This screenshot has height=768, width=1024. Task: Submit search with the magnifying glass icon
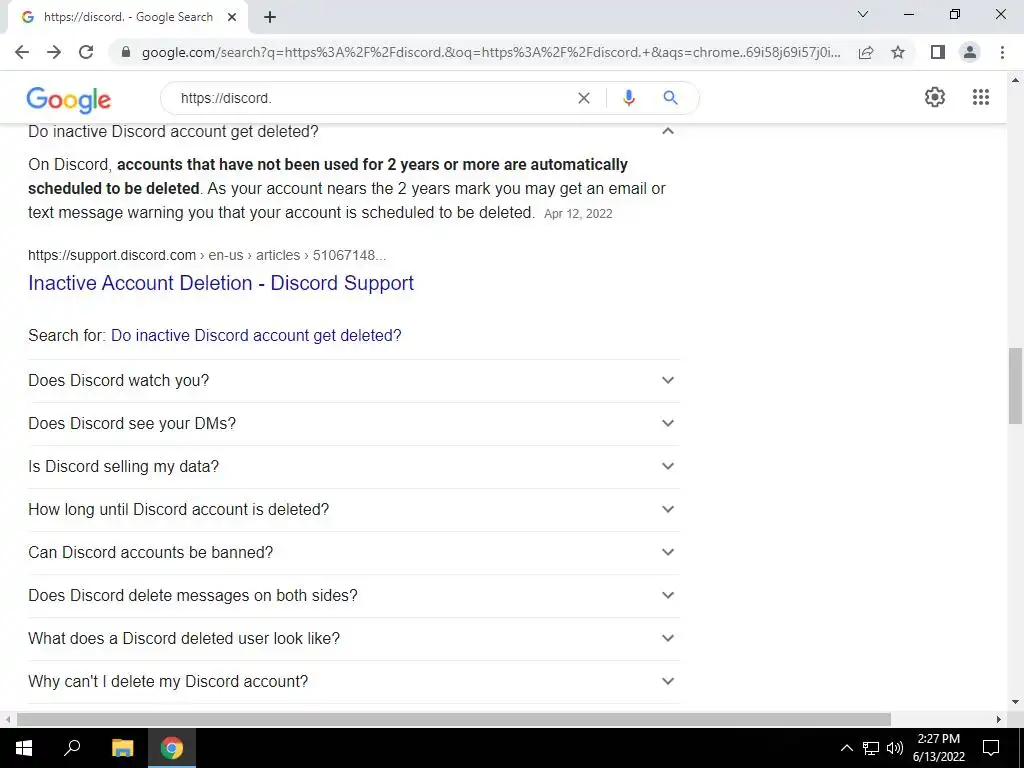pyautogui.click(x=671, y=98)
